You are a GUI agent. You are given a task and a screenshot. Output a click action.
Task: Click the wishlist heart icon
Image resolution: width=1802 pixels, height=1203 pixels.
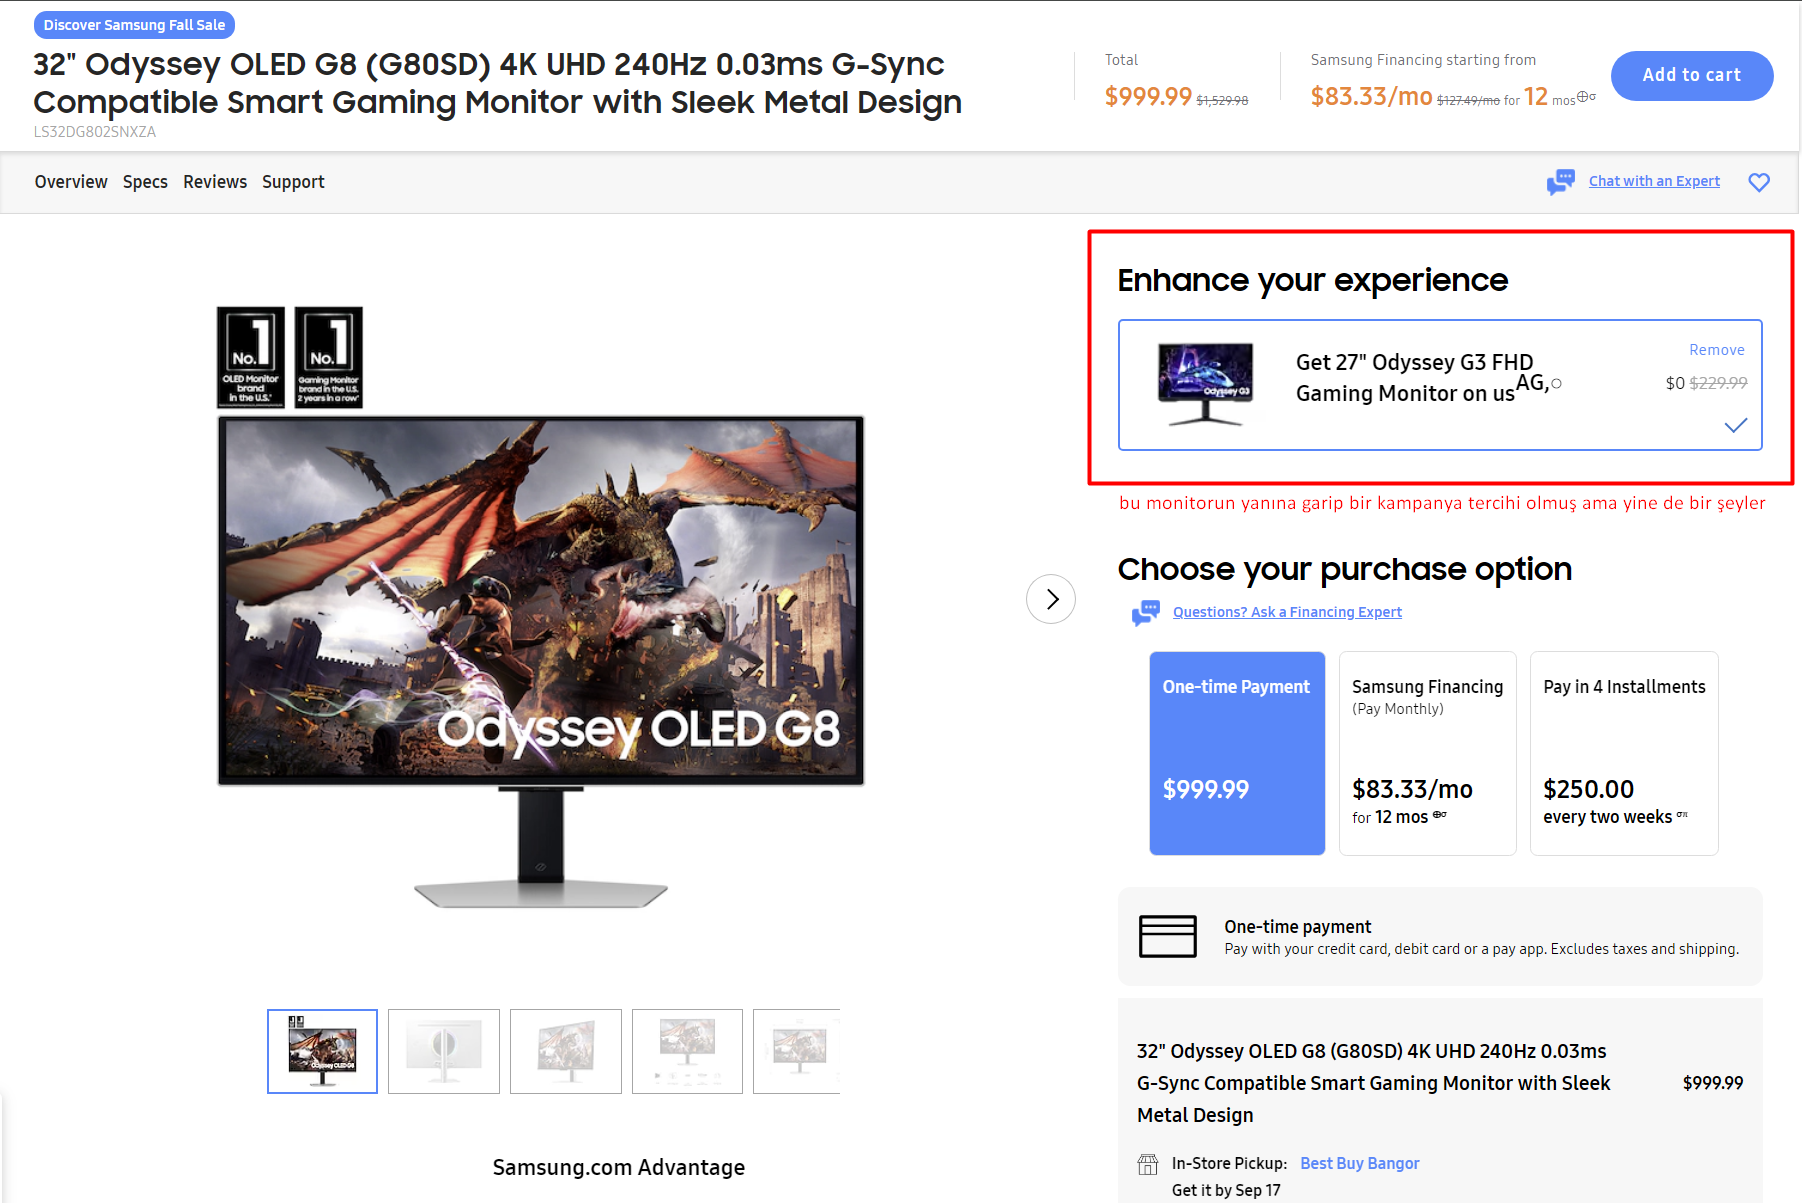coord(1758,182)
